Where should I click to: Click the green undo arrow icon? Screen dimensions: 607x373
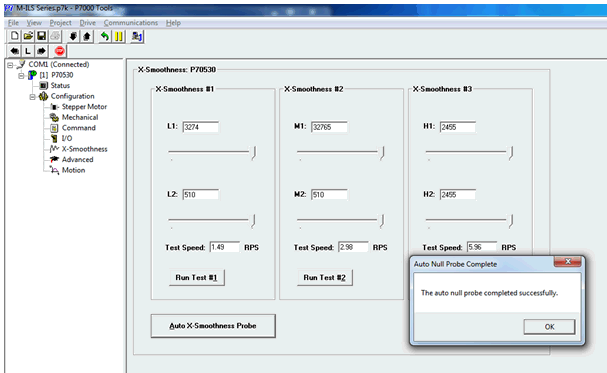(x=105, y=36)
